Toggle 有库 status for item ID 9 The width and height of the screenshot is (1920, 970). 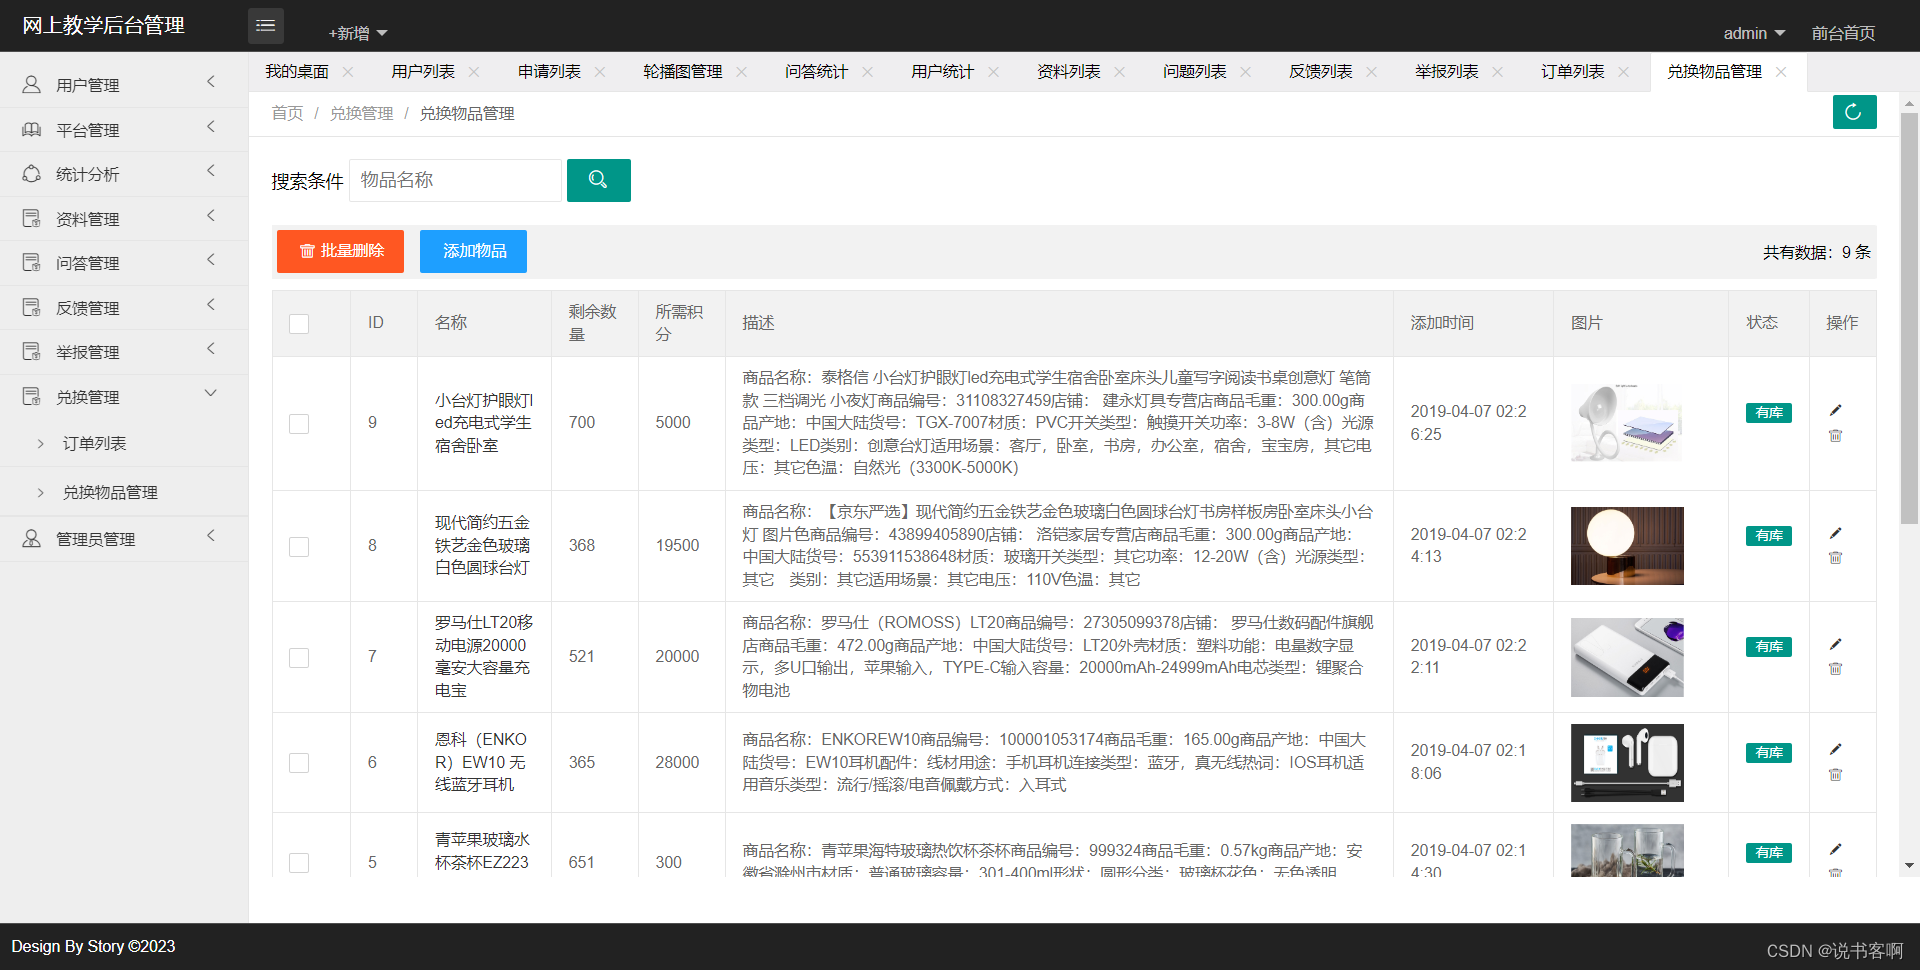1768,413
